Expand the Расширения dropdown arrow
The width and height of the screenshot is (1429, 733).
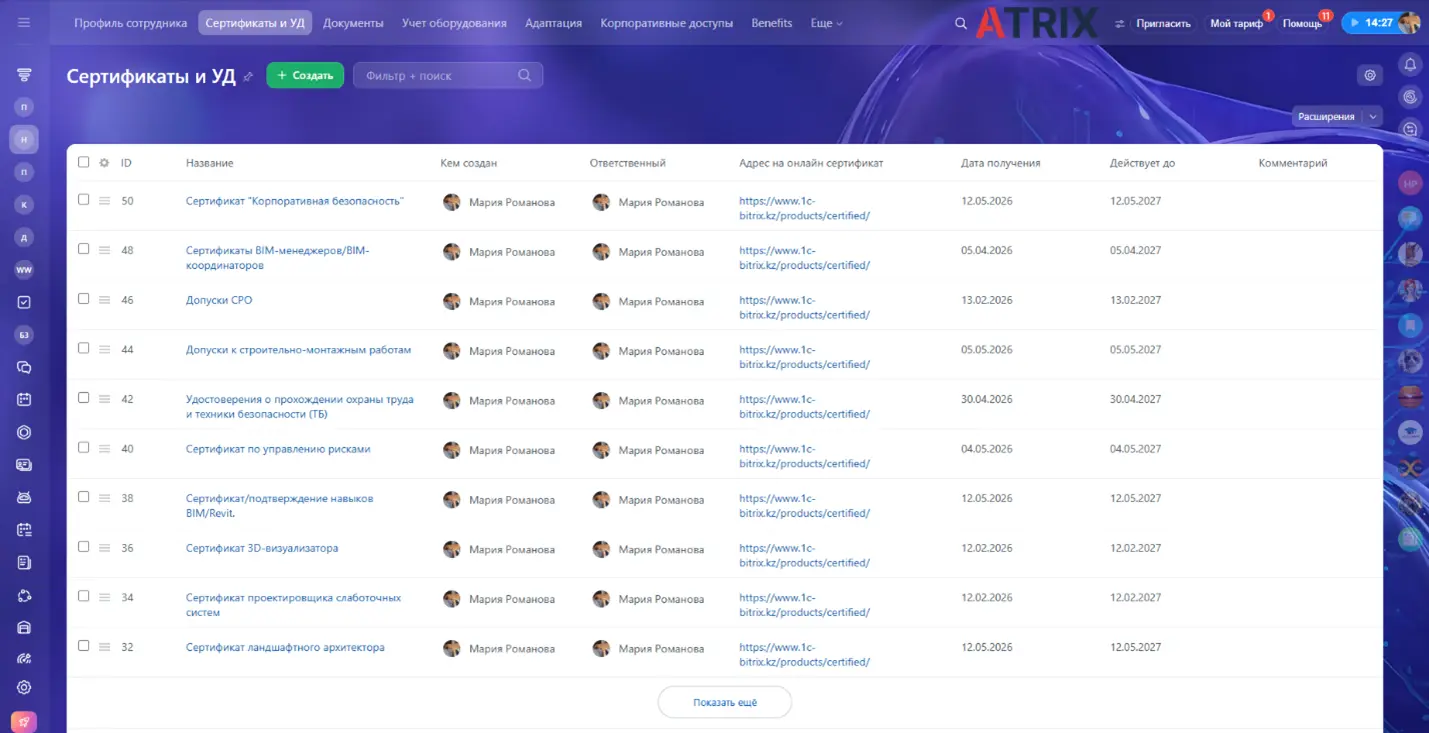pos(1373,117)
